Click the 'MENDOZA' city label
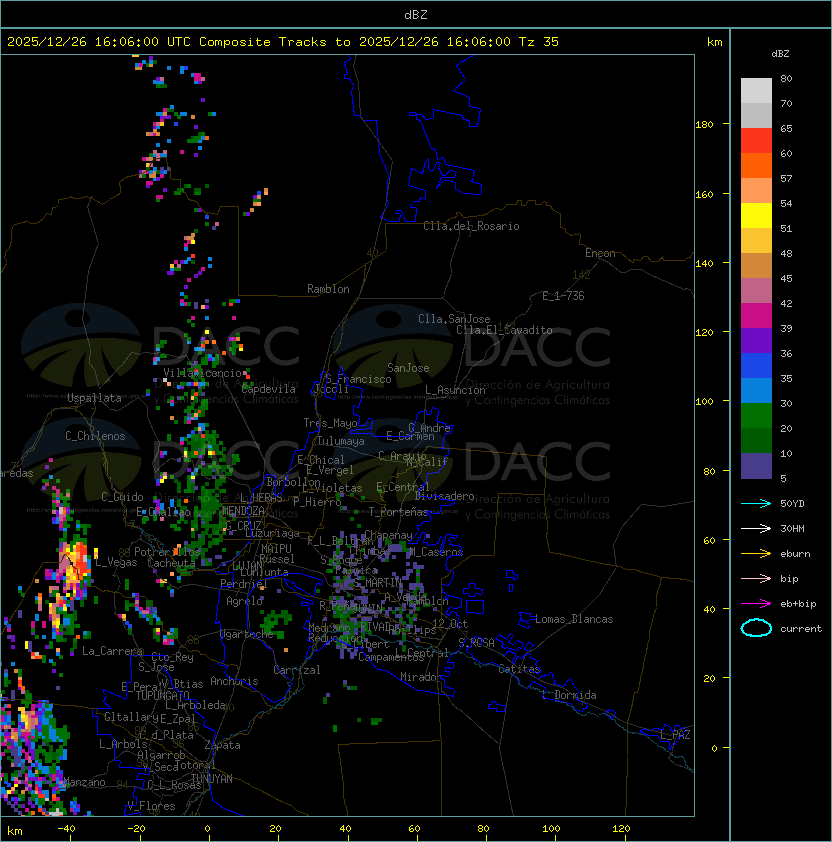This screenshot has width=832, height=842. click(x=243, y=510)
